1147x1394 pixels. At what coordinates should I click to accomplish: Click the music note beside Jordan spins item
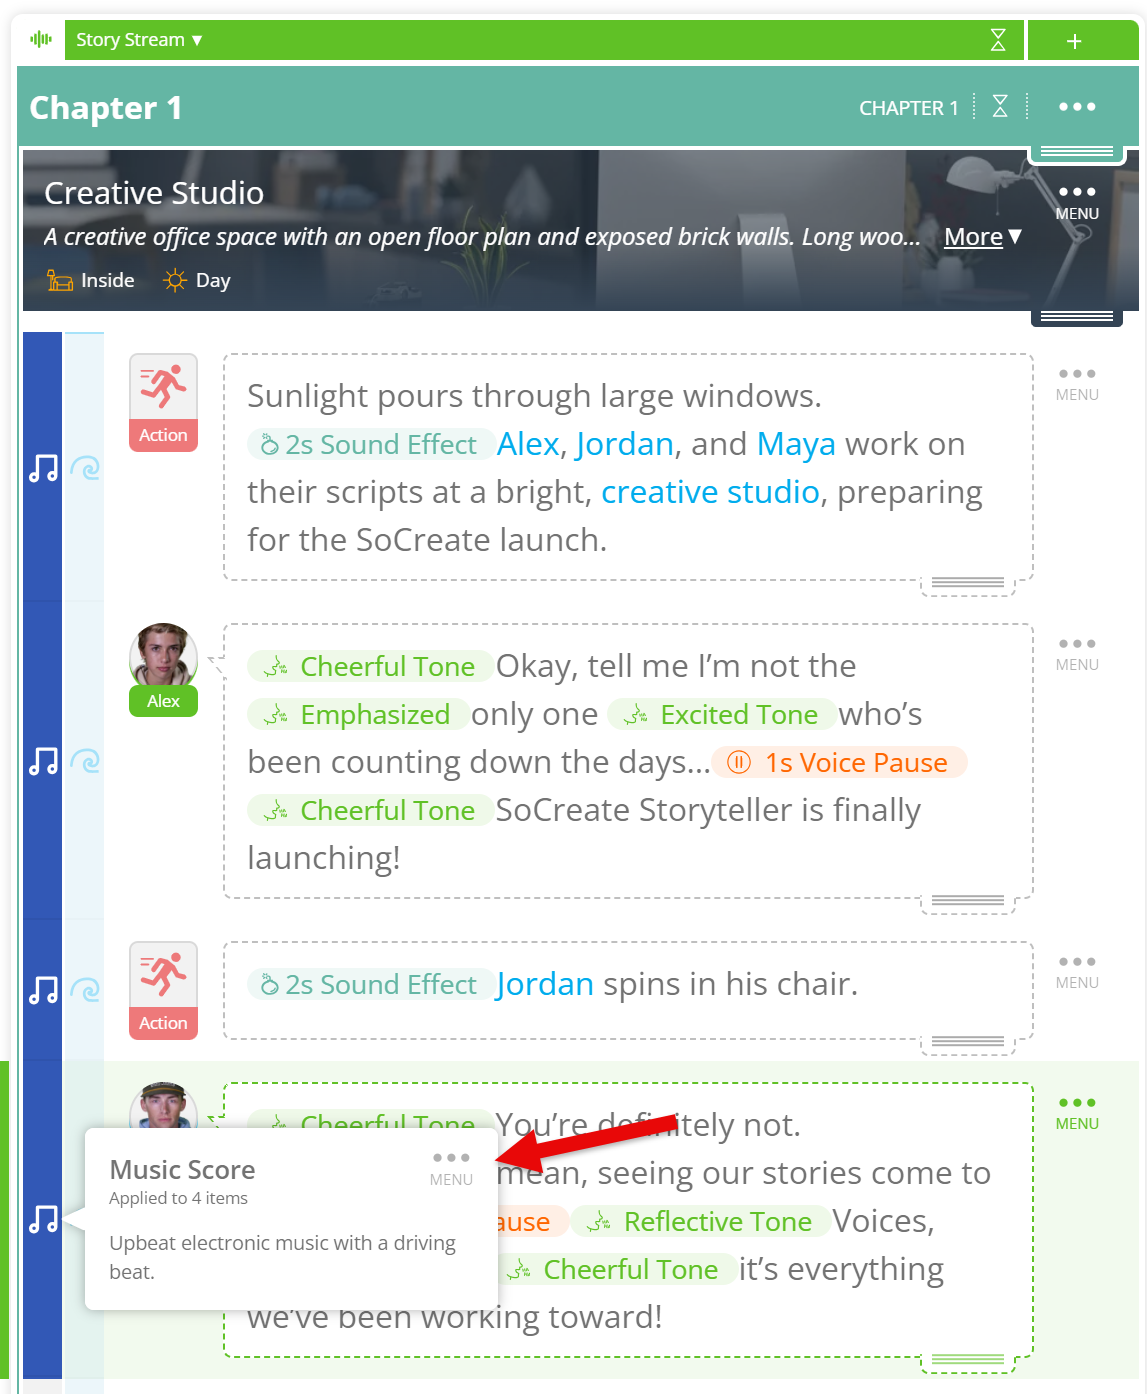tap(43, 990)
